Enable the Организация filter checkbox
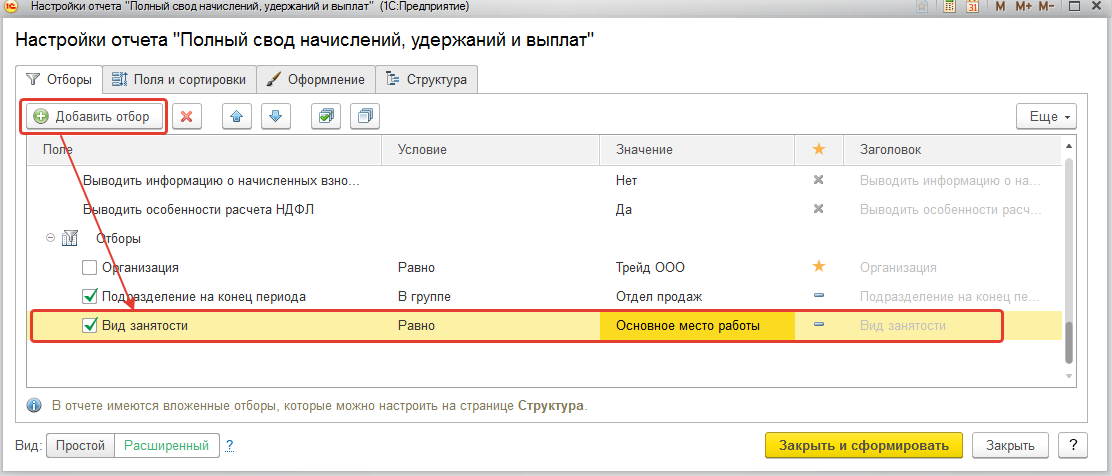1112x476 pixels. [90, 268]
